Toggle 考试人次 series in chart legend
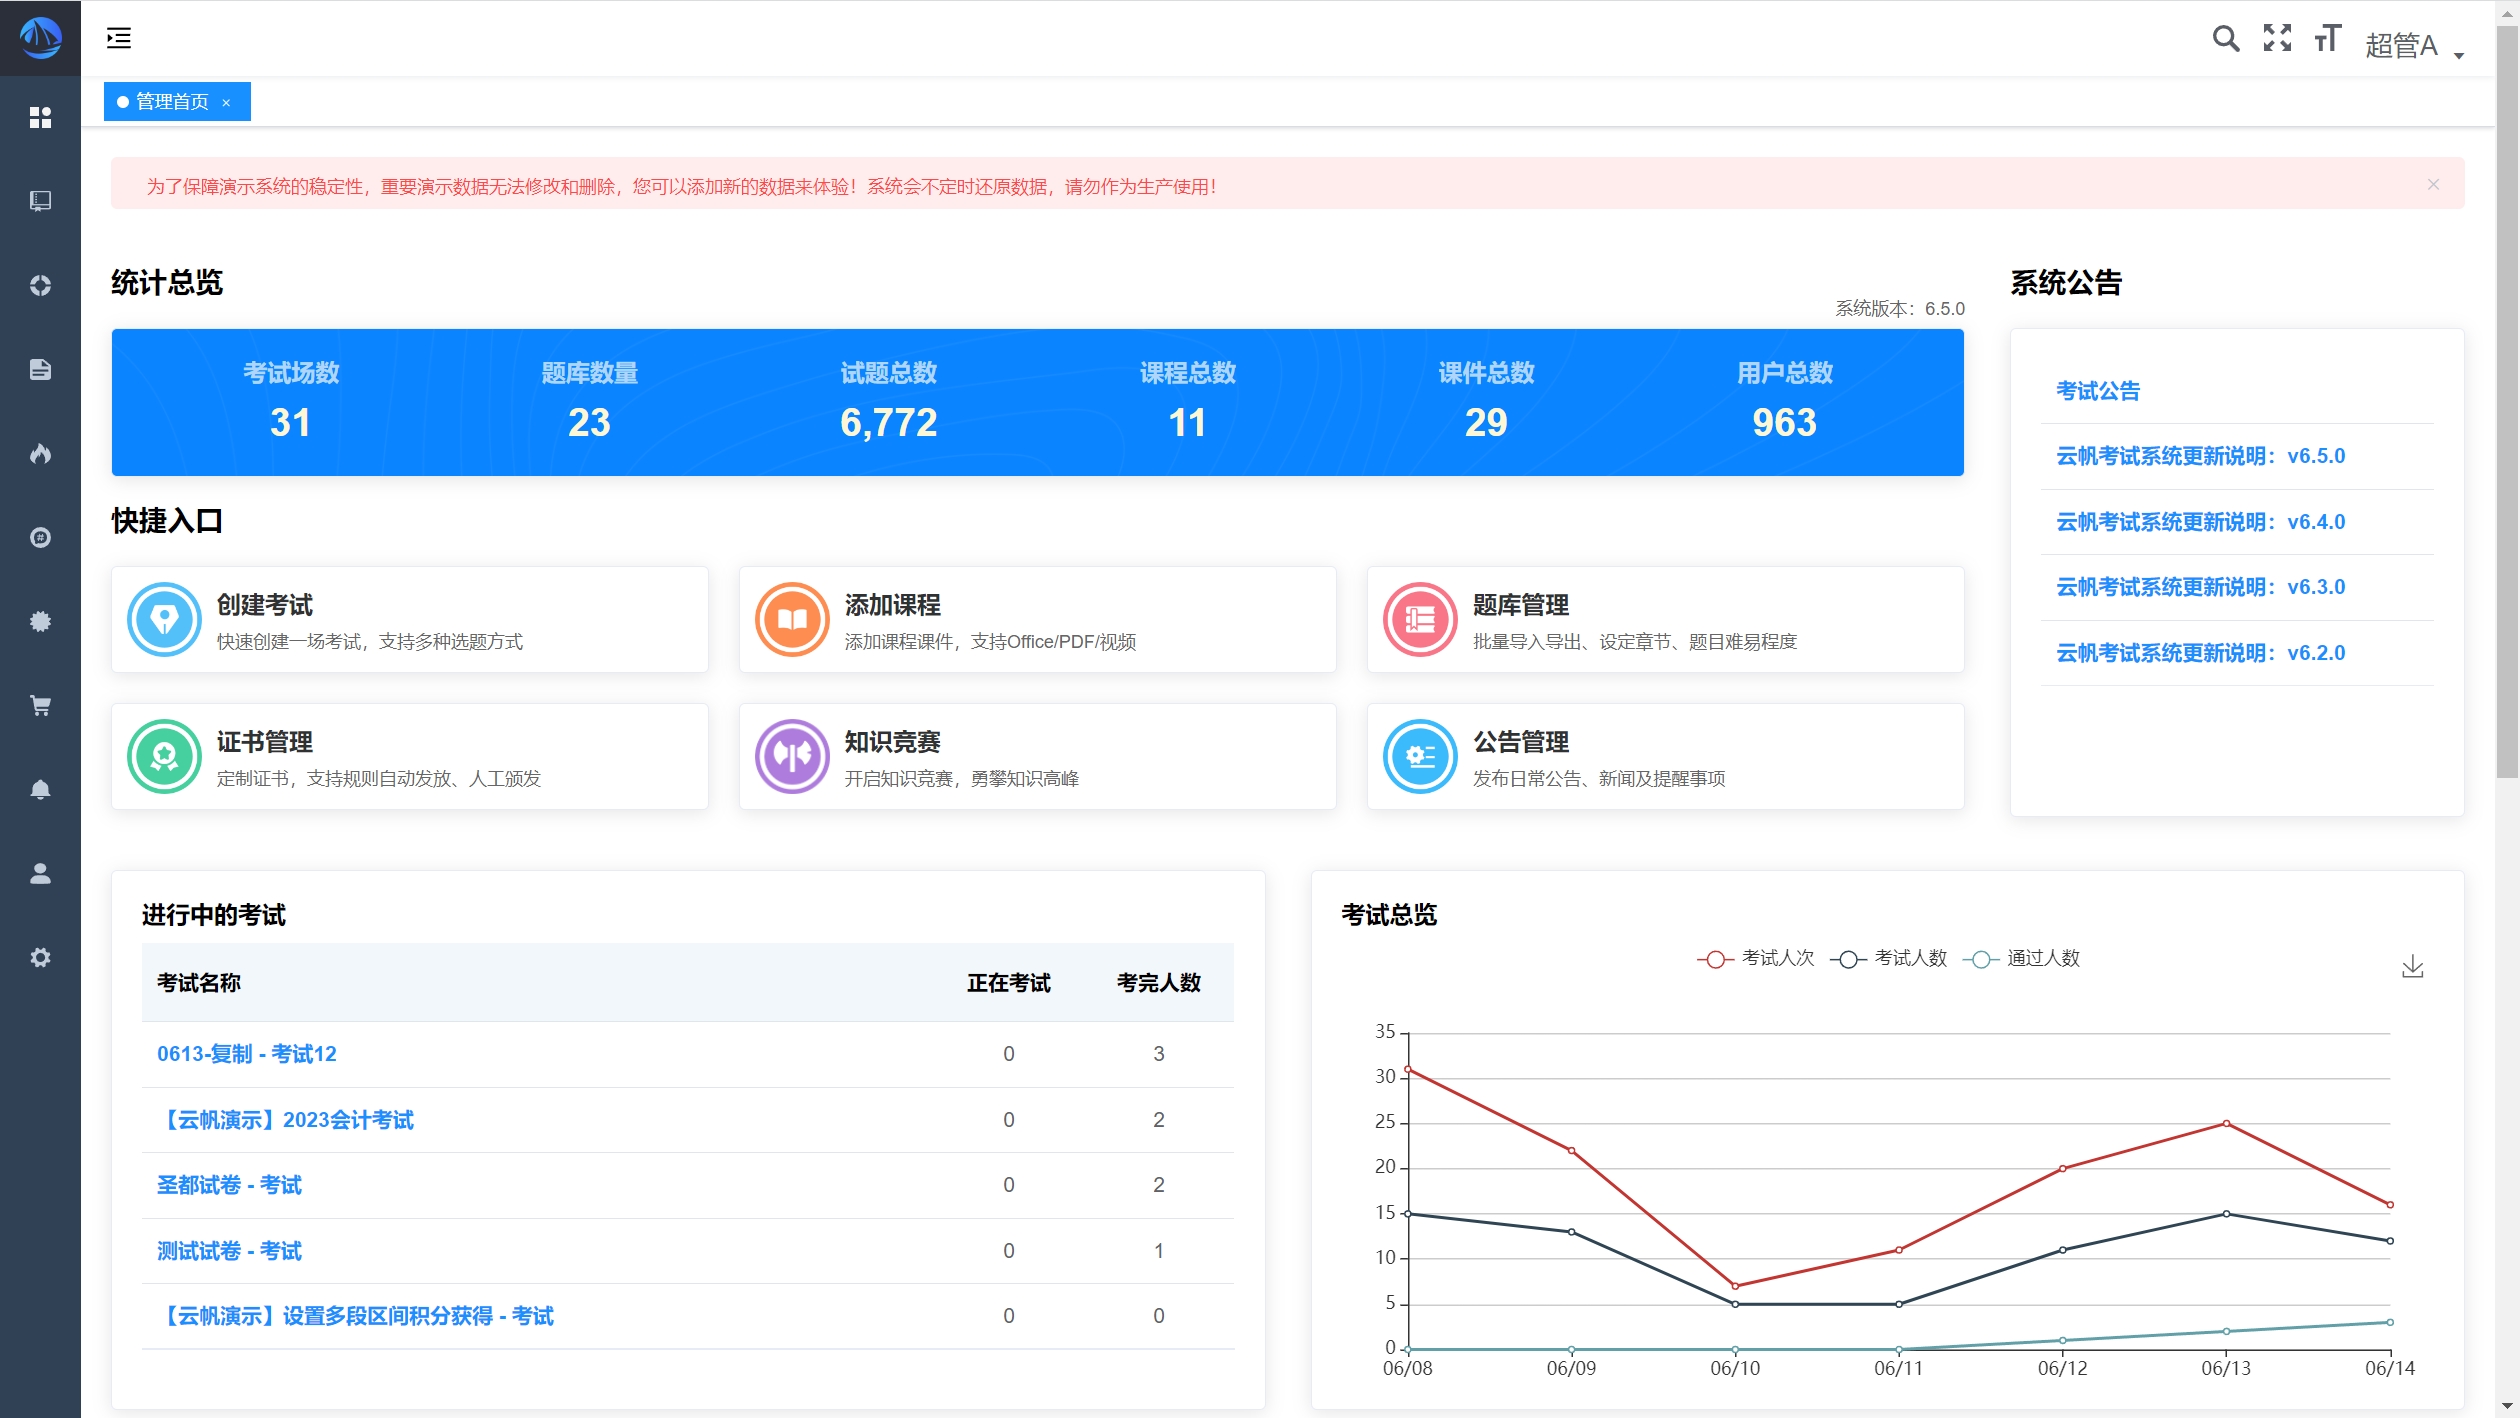 coord(1756,958)
